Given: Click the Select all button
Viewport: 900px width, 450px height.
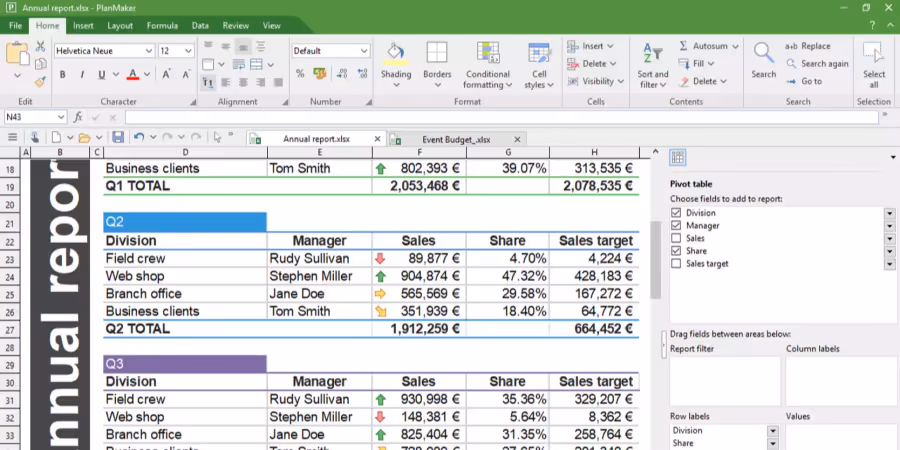Looking at the screenshot, I should tap(874, 65).
